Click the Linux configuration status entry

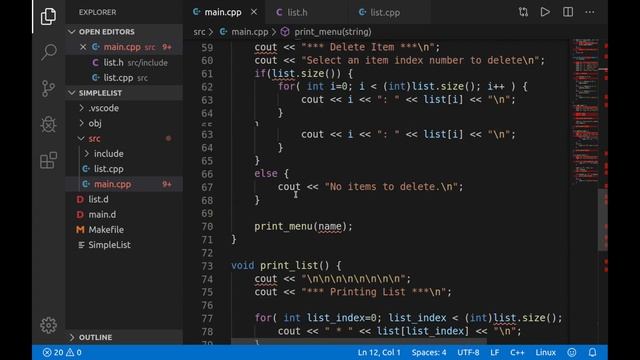(x=545, y=352)
